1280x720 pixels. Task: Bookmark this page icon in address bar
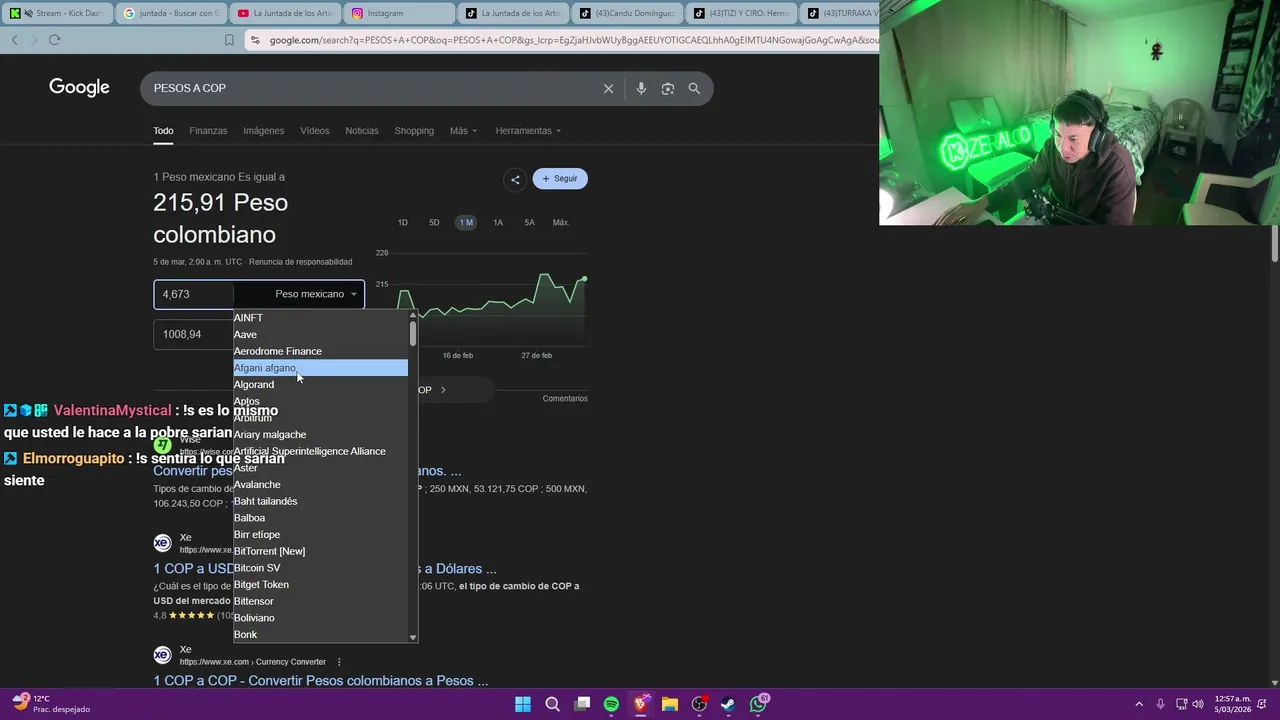pyautogui.click(x=229, y=40)
